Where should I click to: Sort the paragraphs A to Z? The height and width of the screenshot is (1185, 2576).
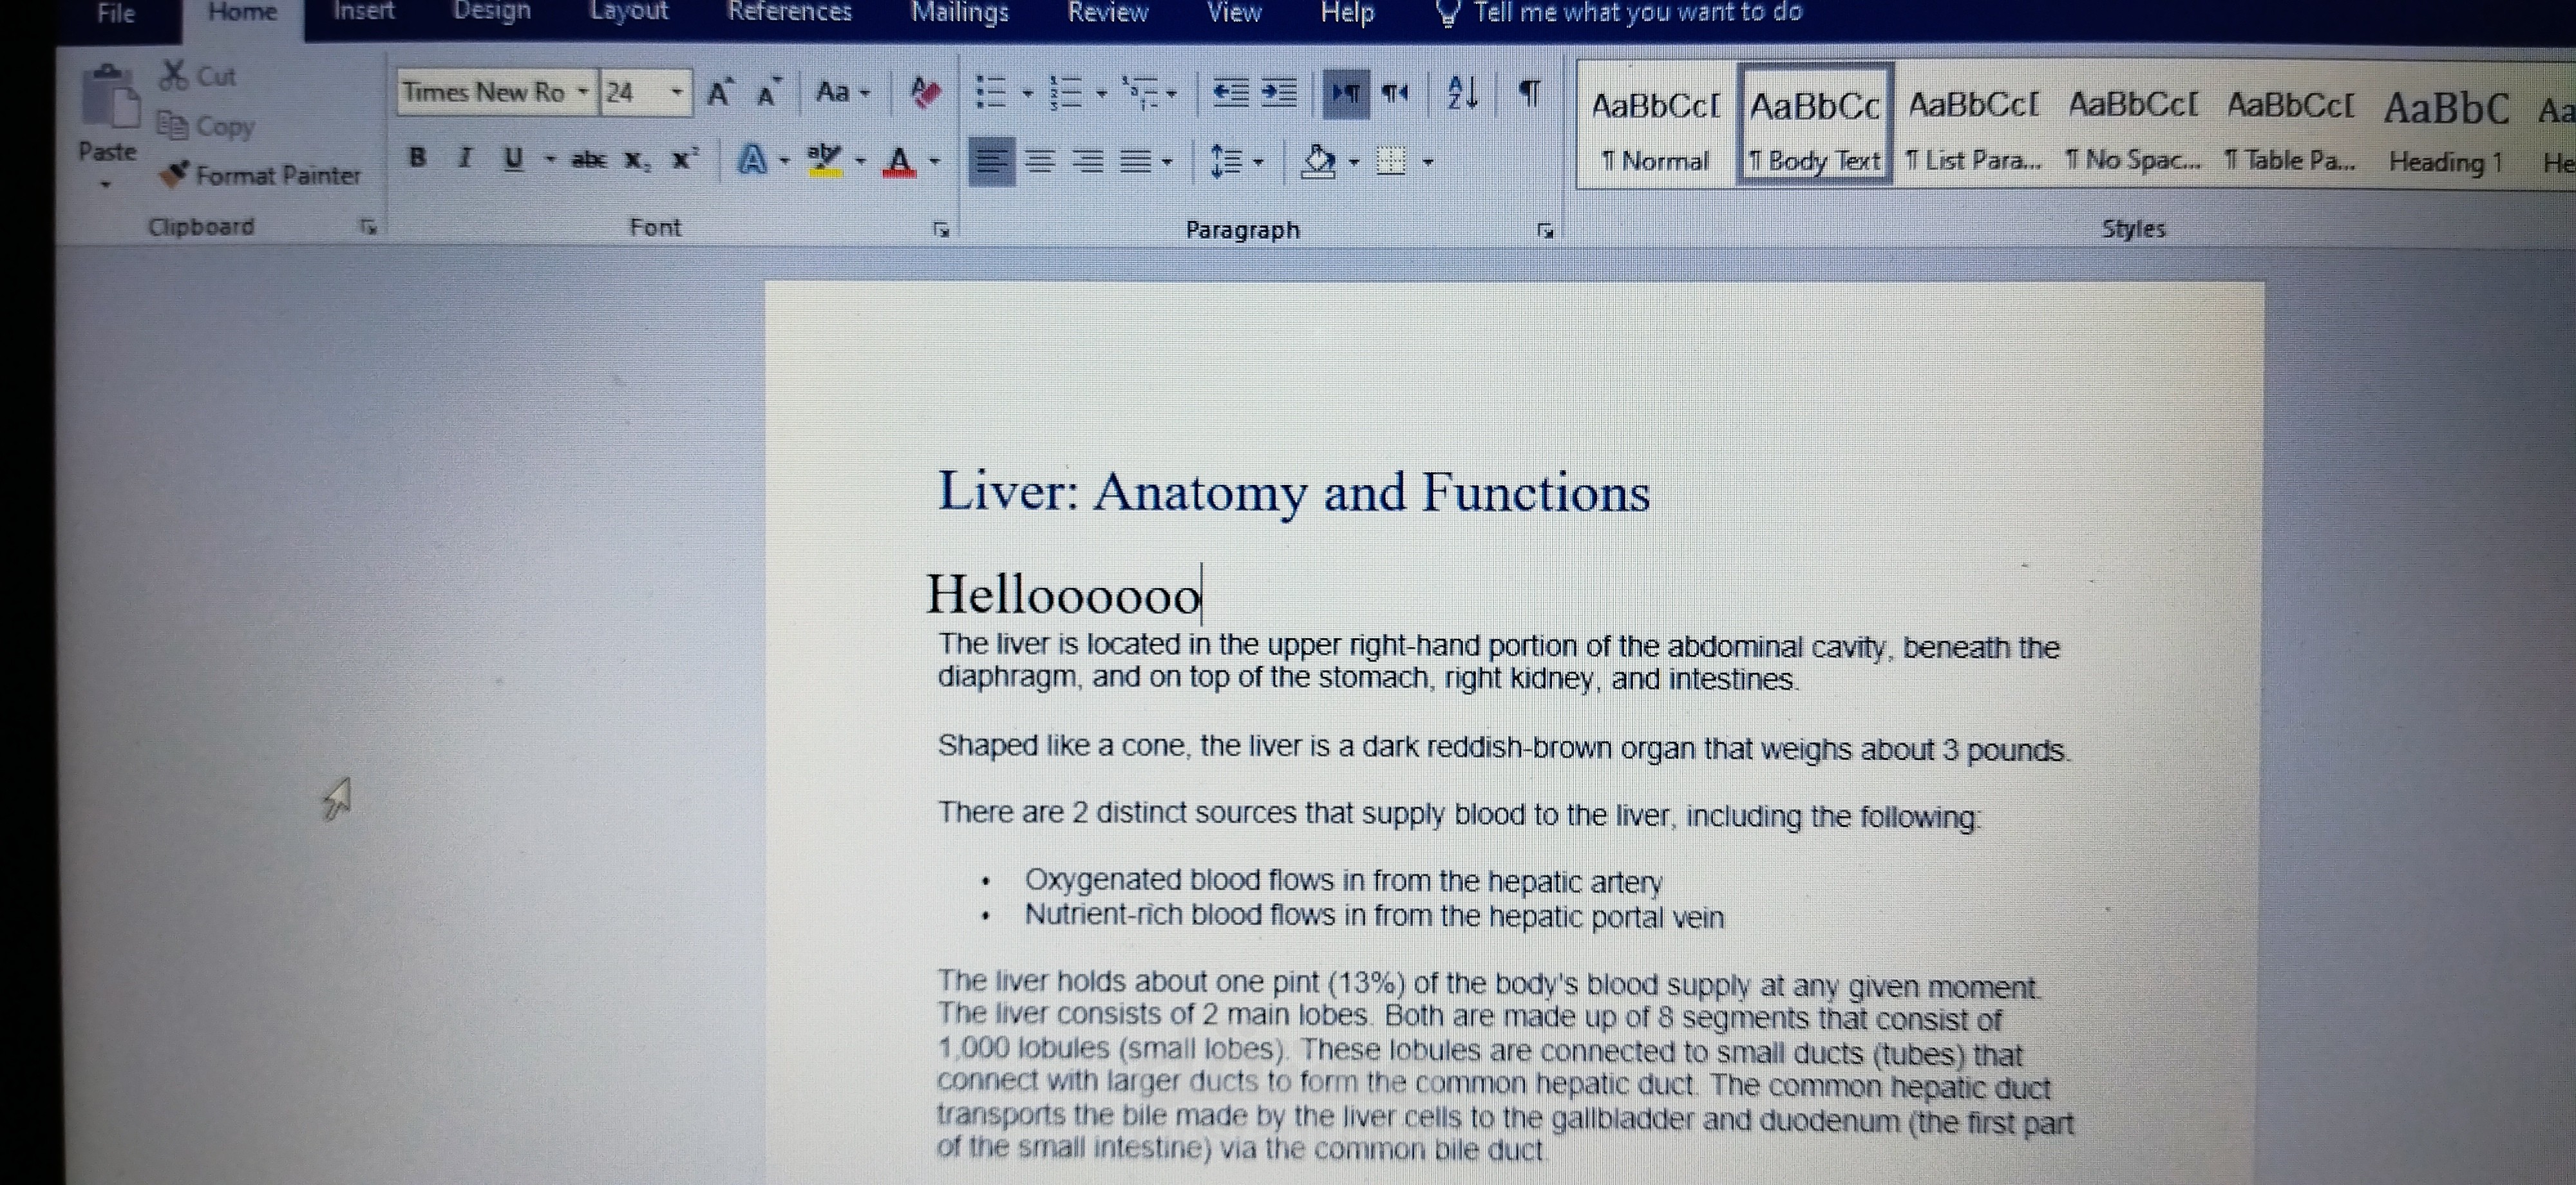(x=1462, y=93)
